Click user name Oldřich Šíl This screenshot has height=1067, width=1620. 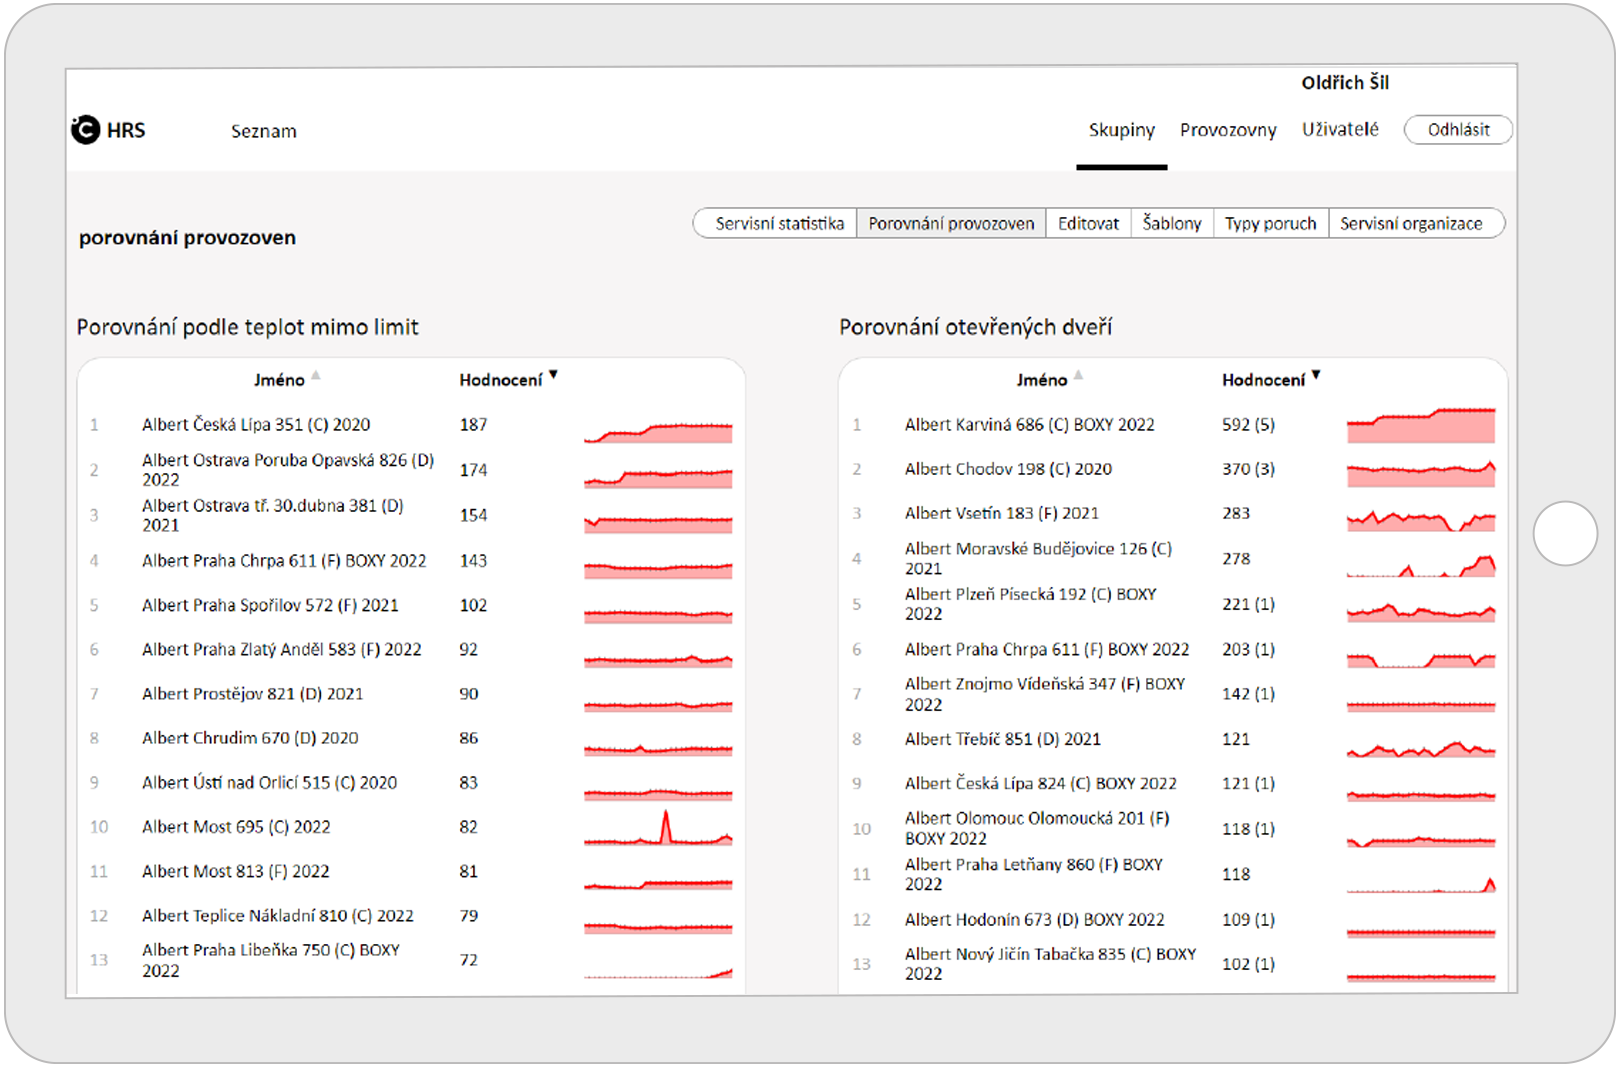(x=1345, y=83)
